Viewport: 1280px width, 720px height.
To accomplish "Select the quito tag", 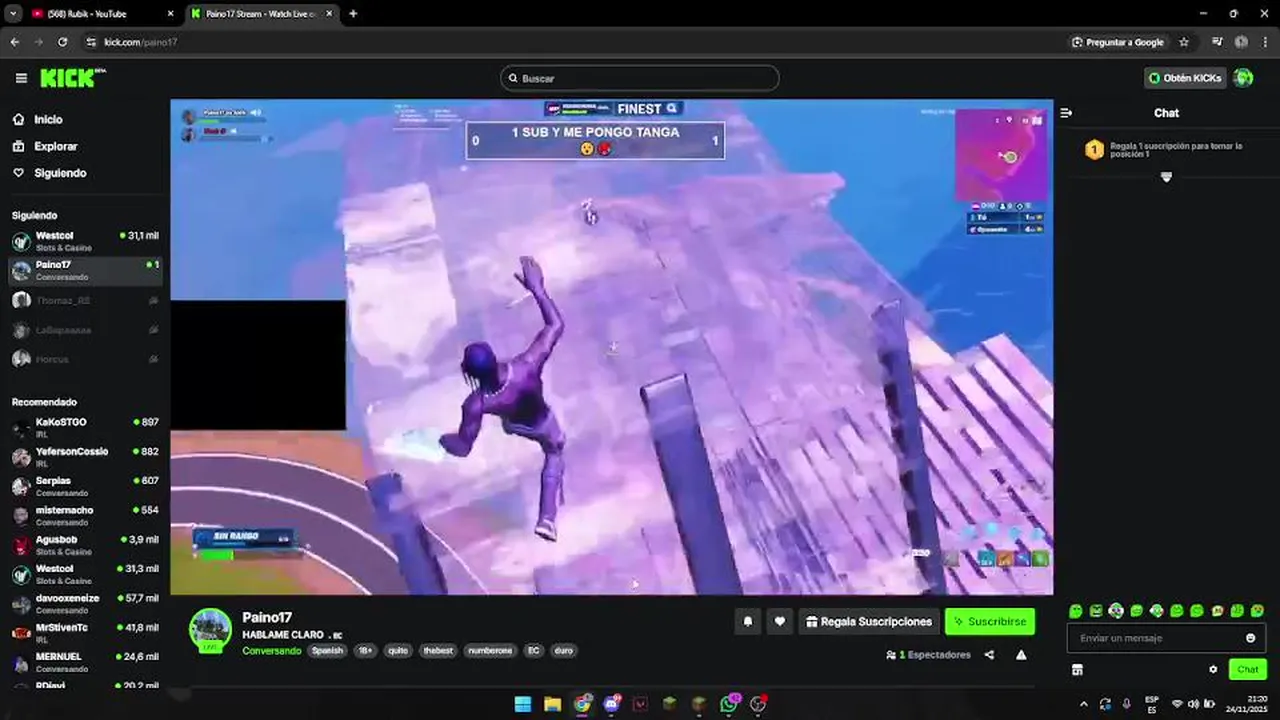I will click(x=398, y=651).
